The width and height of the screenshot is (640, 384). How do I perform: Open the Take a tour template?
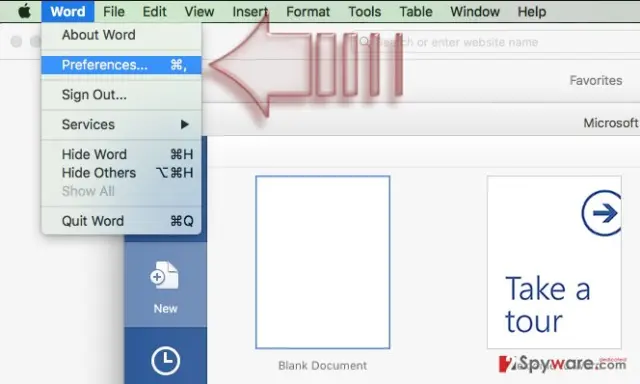pyautogui.click(x=554, y=262)
